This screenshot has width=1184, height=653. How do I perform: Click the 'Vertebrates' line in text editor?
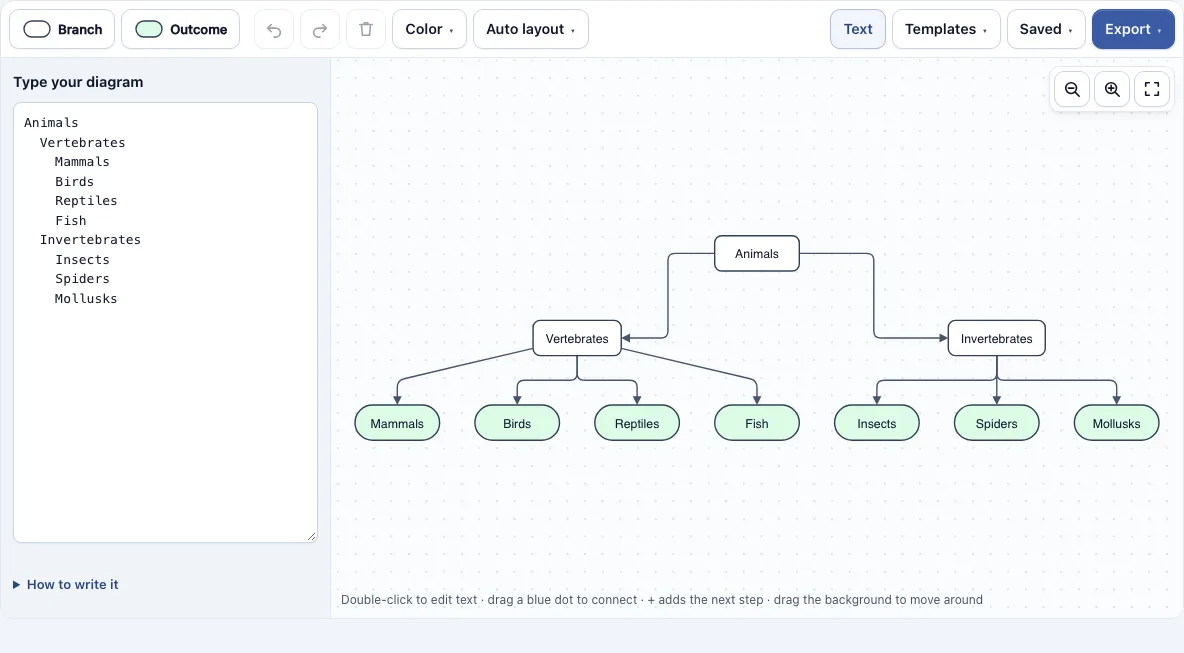coord(82,143)
